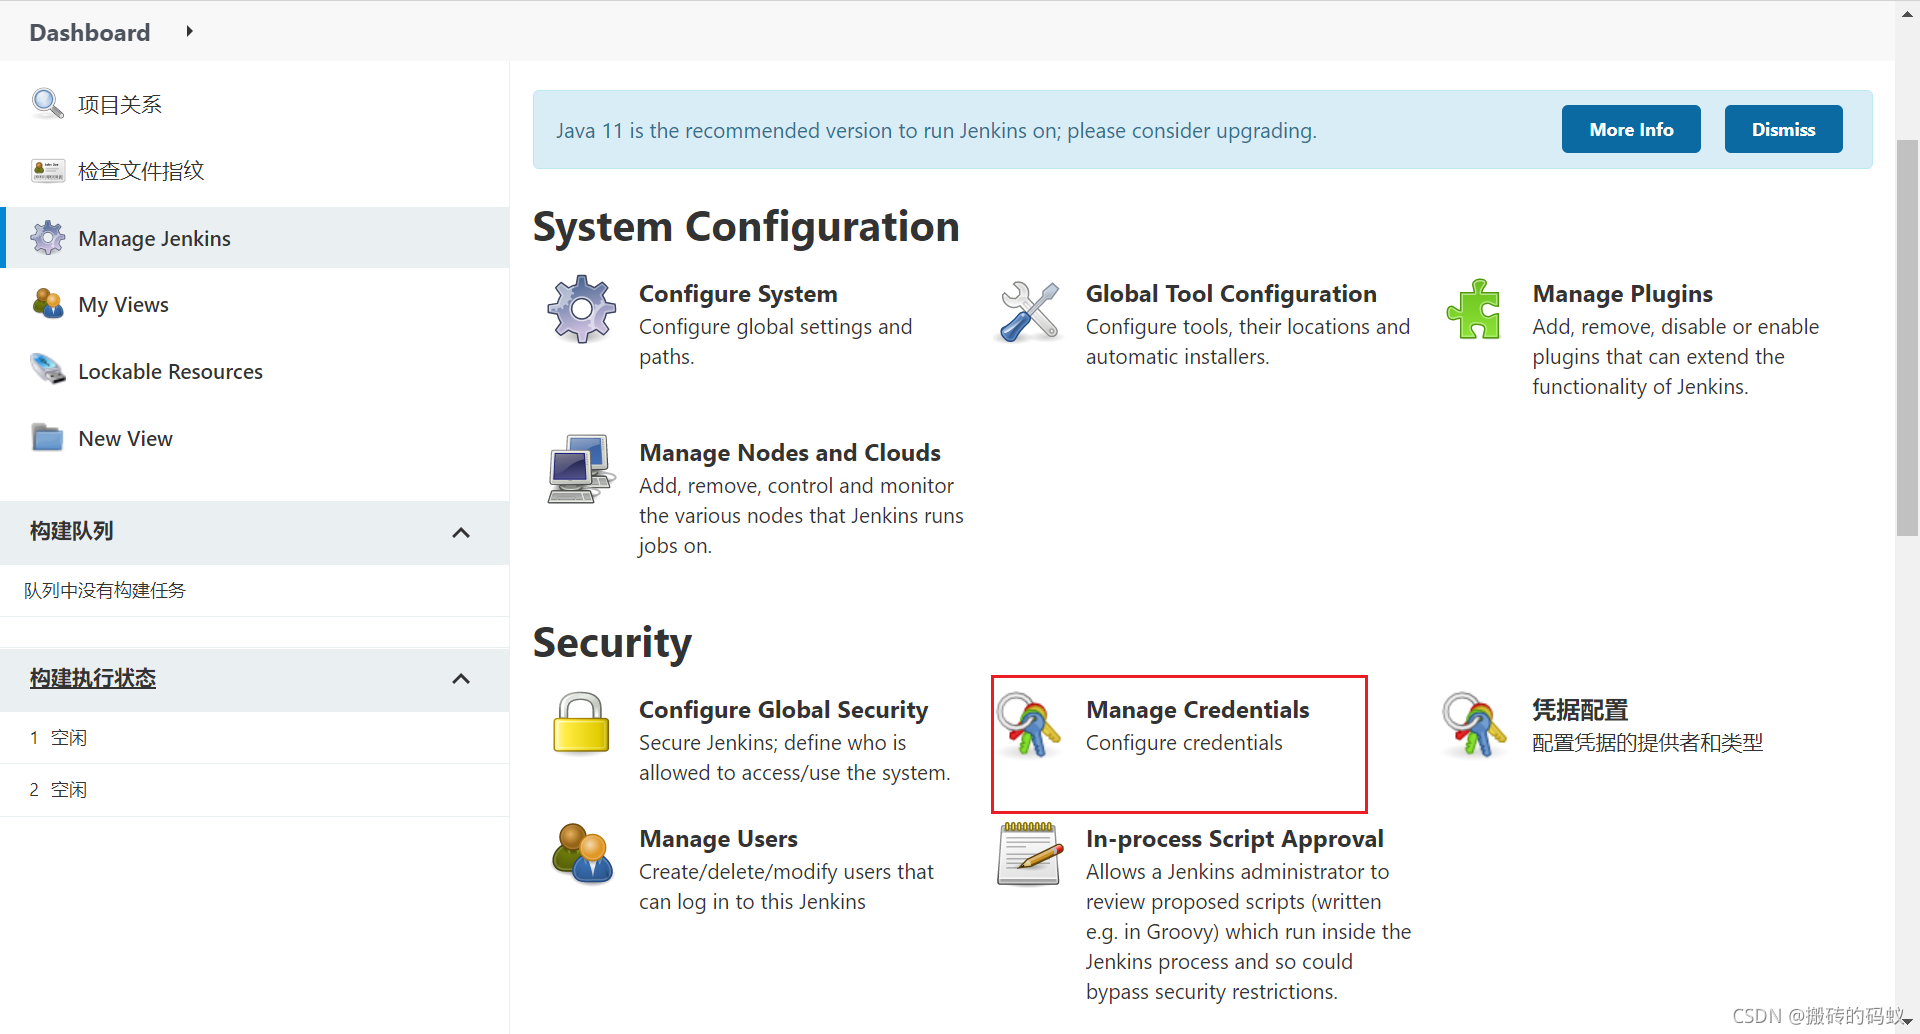
Task: Click the page's vertical scrollbar thumb
Action: click(x=1907, y=338)
